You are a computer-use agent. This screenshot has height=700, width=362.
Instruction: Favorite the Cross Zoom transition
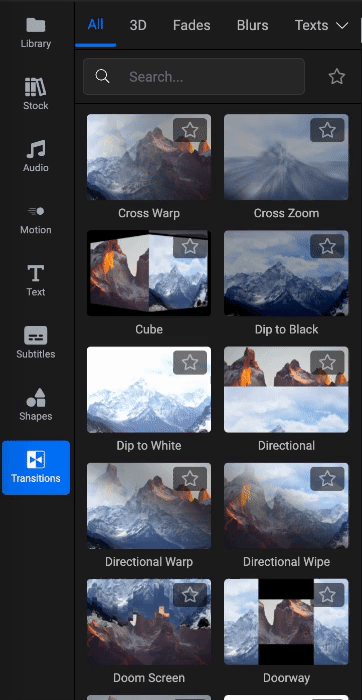[327, 130]
